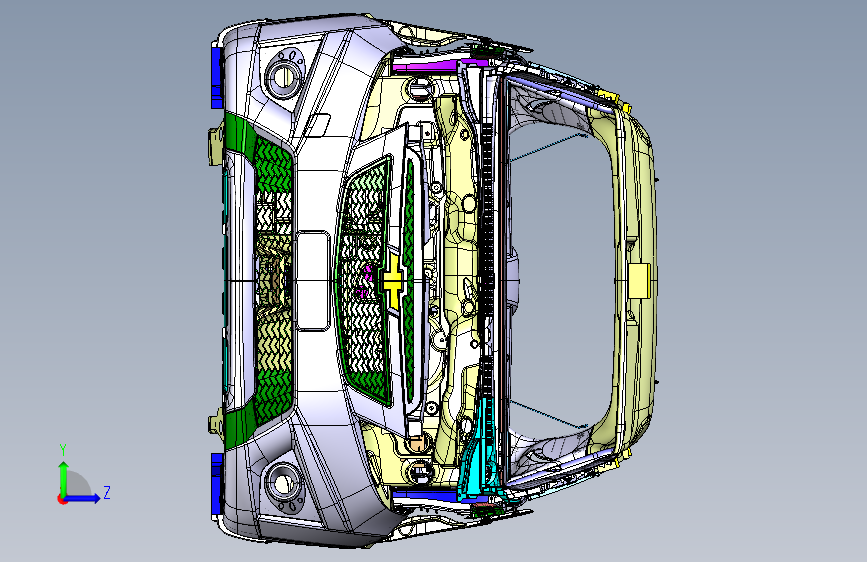Select the cyan bracket part near radiator bottom

tap(480, 454)
